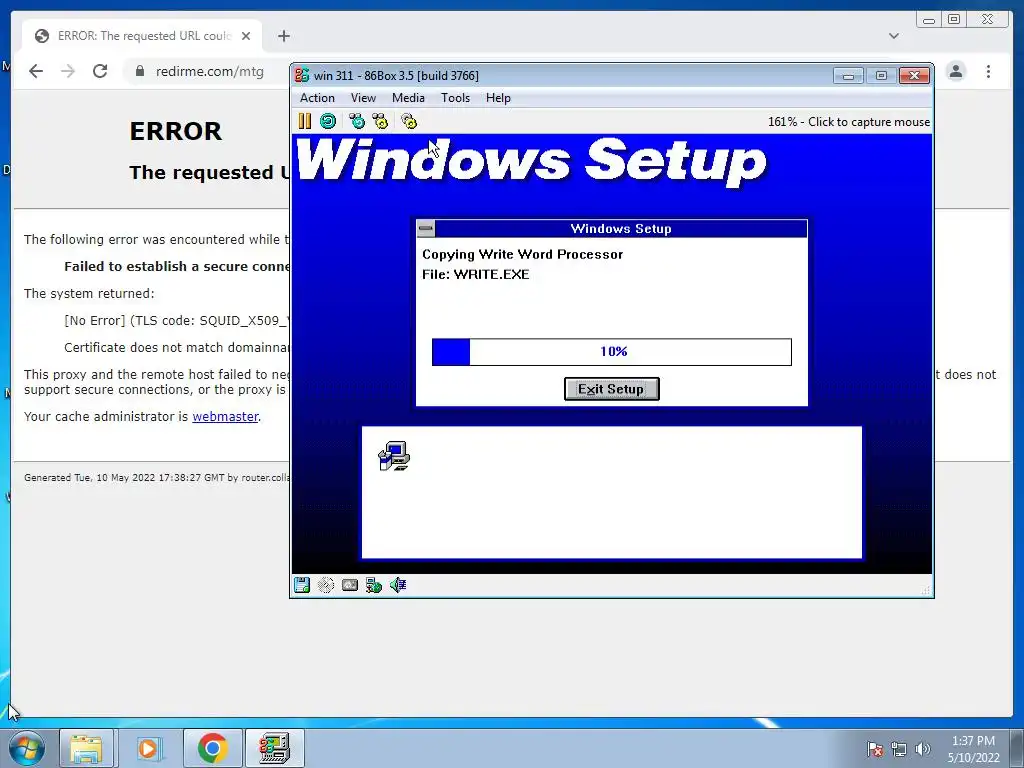Click the floppy disk status icon
Image resolution: width=1024 pixels, height=768 pixels.
click(x=302, y=584)
